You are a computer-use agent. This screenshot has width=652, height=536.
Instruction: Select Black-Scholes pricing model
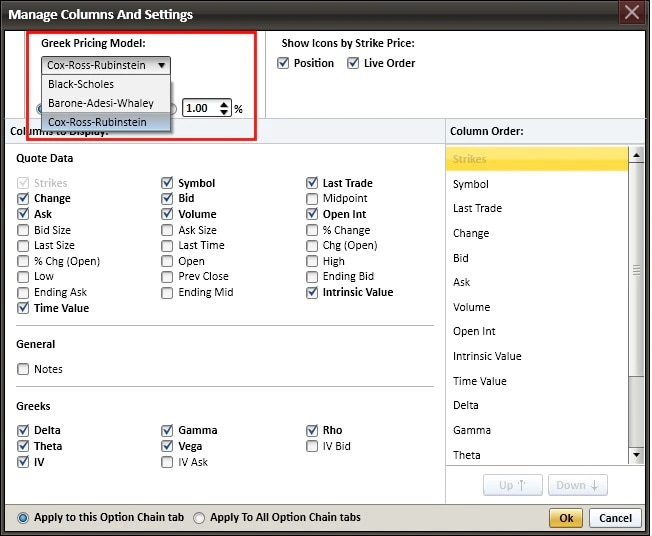coord(81,85)
